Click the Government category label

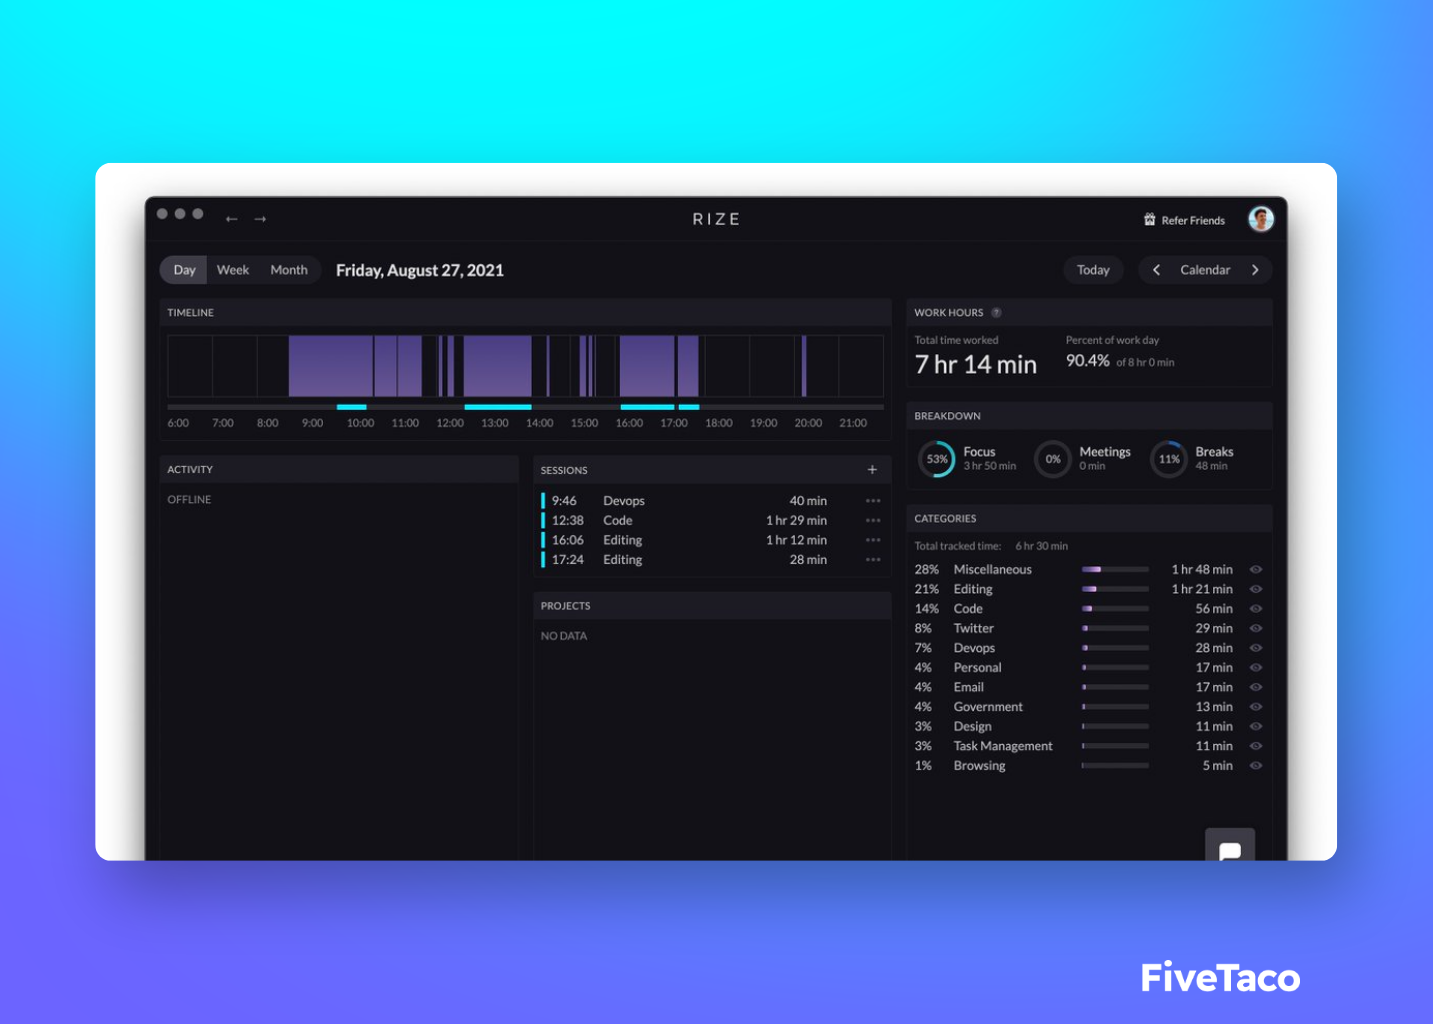tap(988, 707)
